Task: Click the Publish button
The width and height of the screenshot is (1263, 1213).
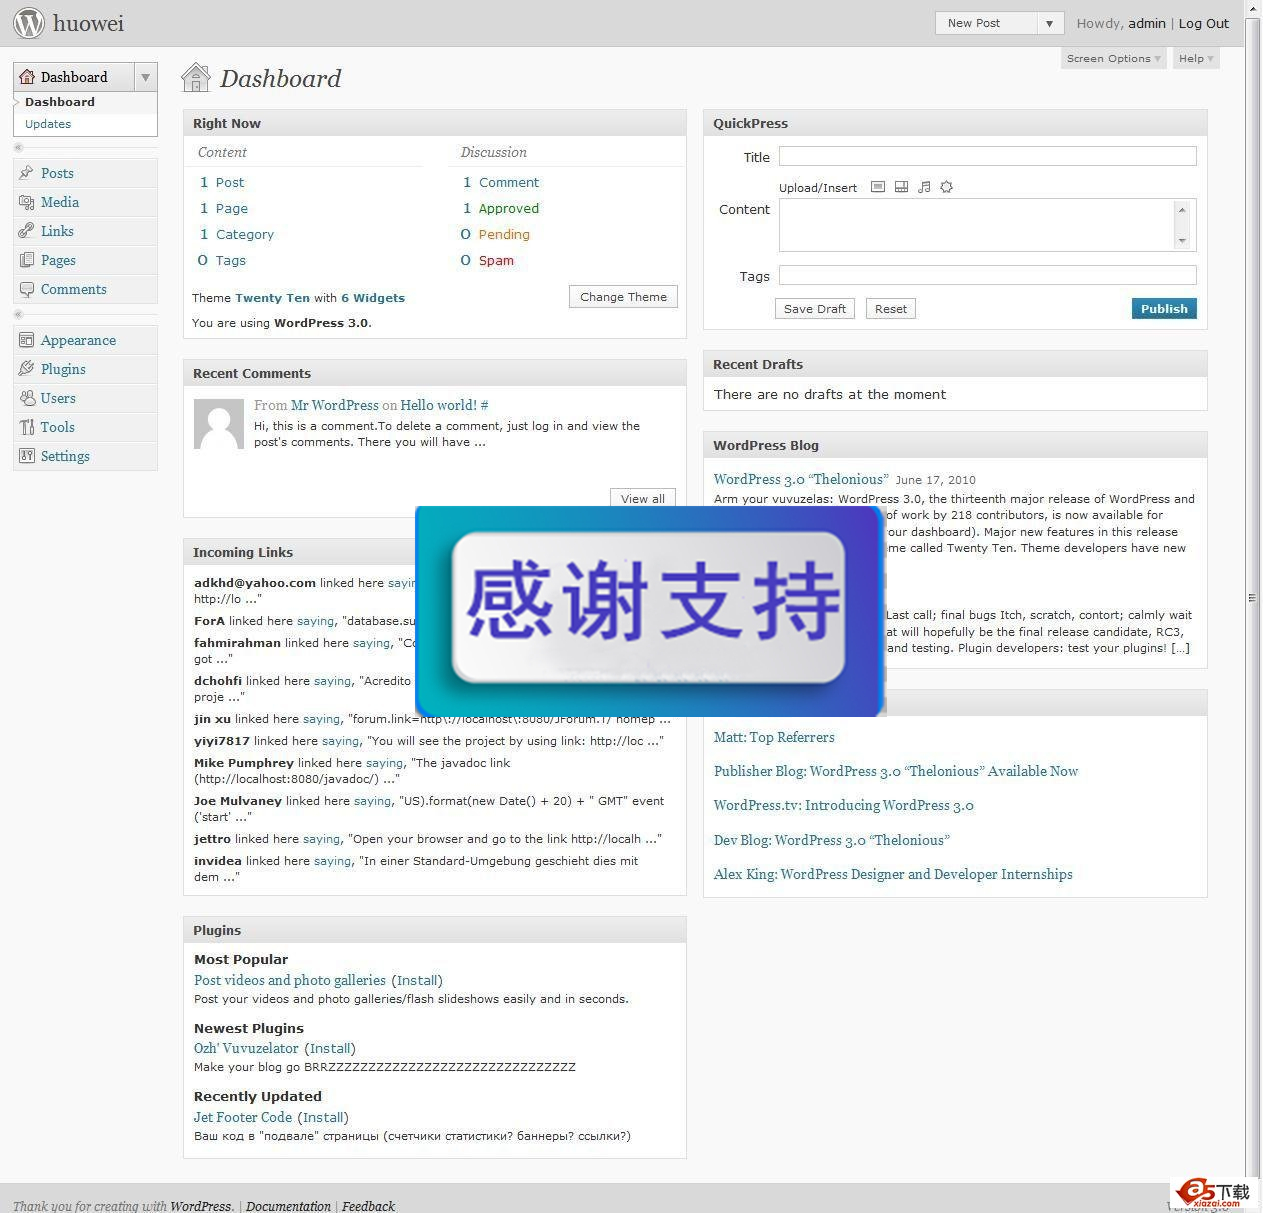Action: (x=1164, y=309)
